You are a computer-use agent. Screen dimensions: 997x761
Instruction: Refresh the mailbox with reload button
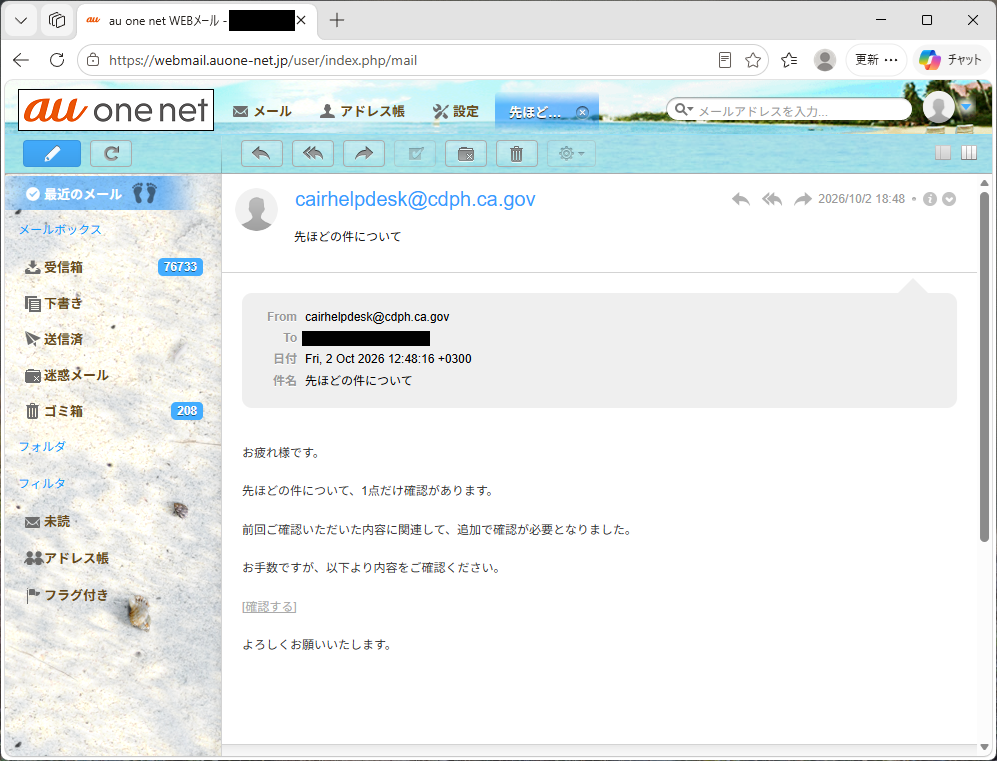pyautogui.click(x=111, y=153)
